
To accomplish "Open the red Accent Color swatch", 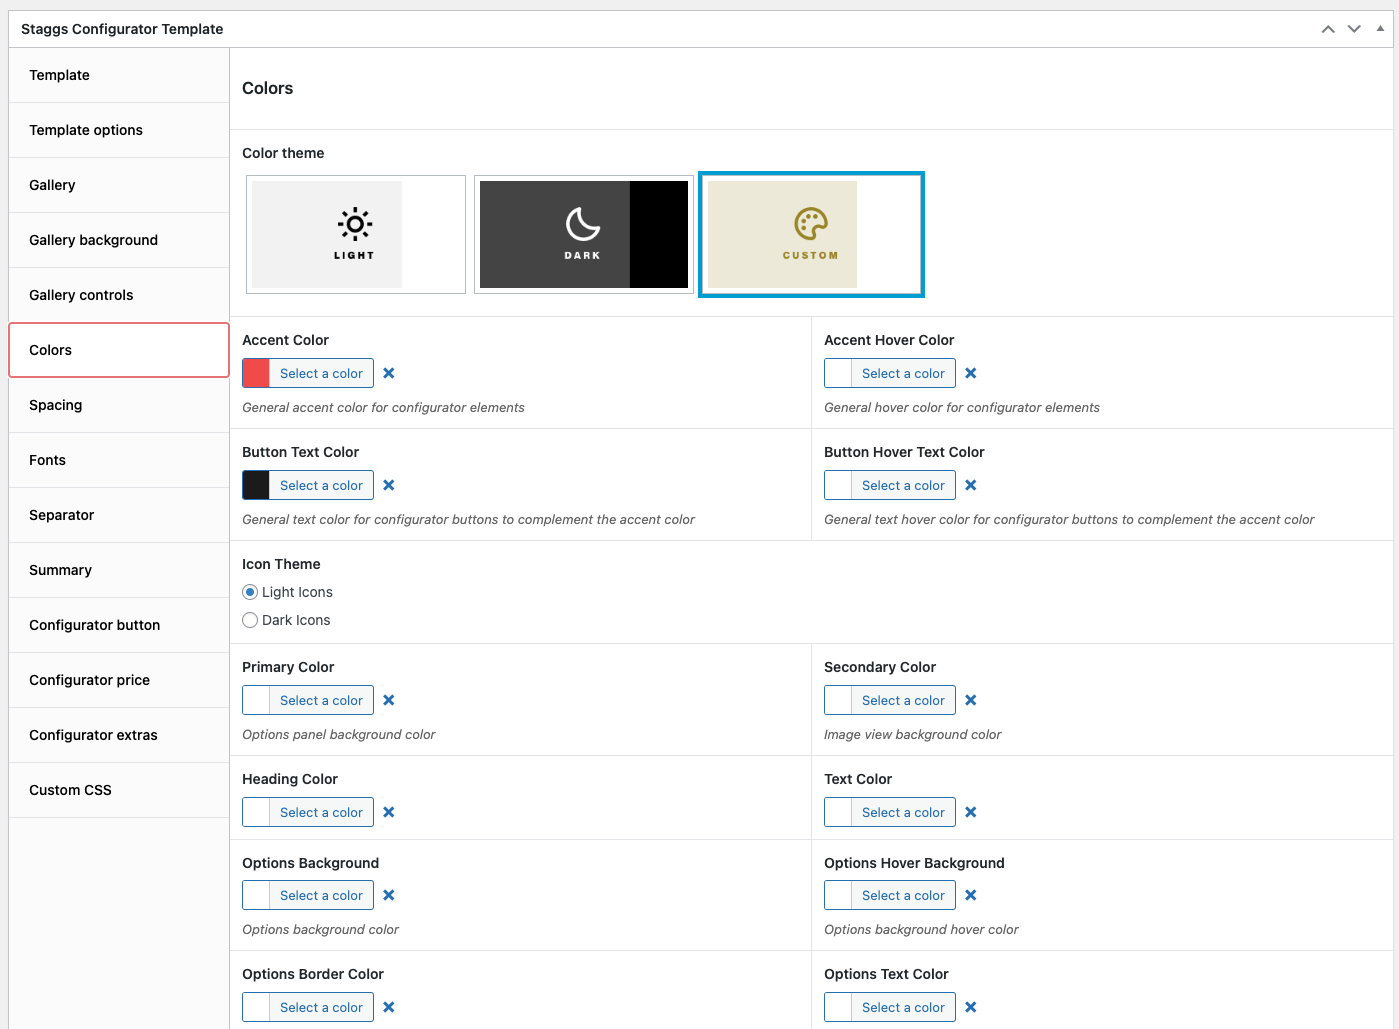I will click(x=257, y=373).
